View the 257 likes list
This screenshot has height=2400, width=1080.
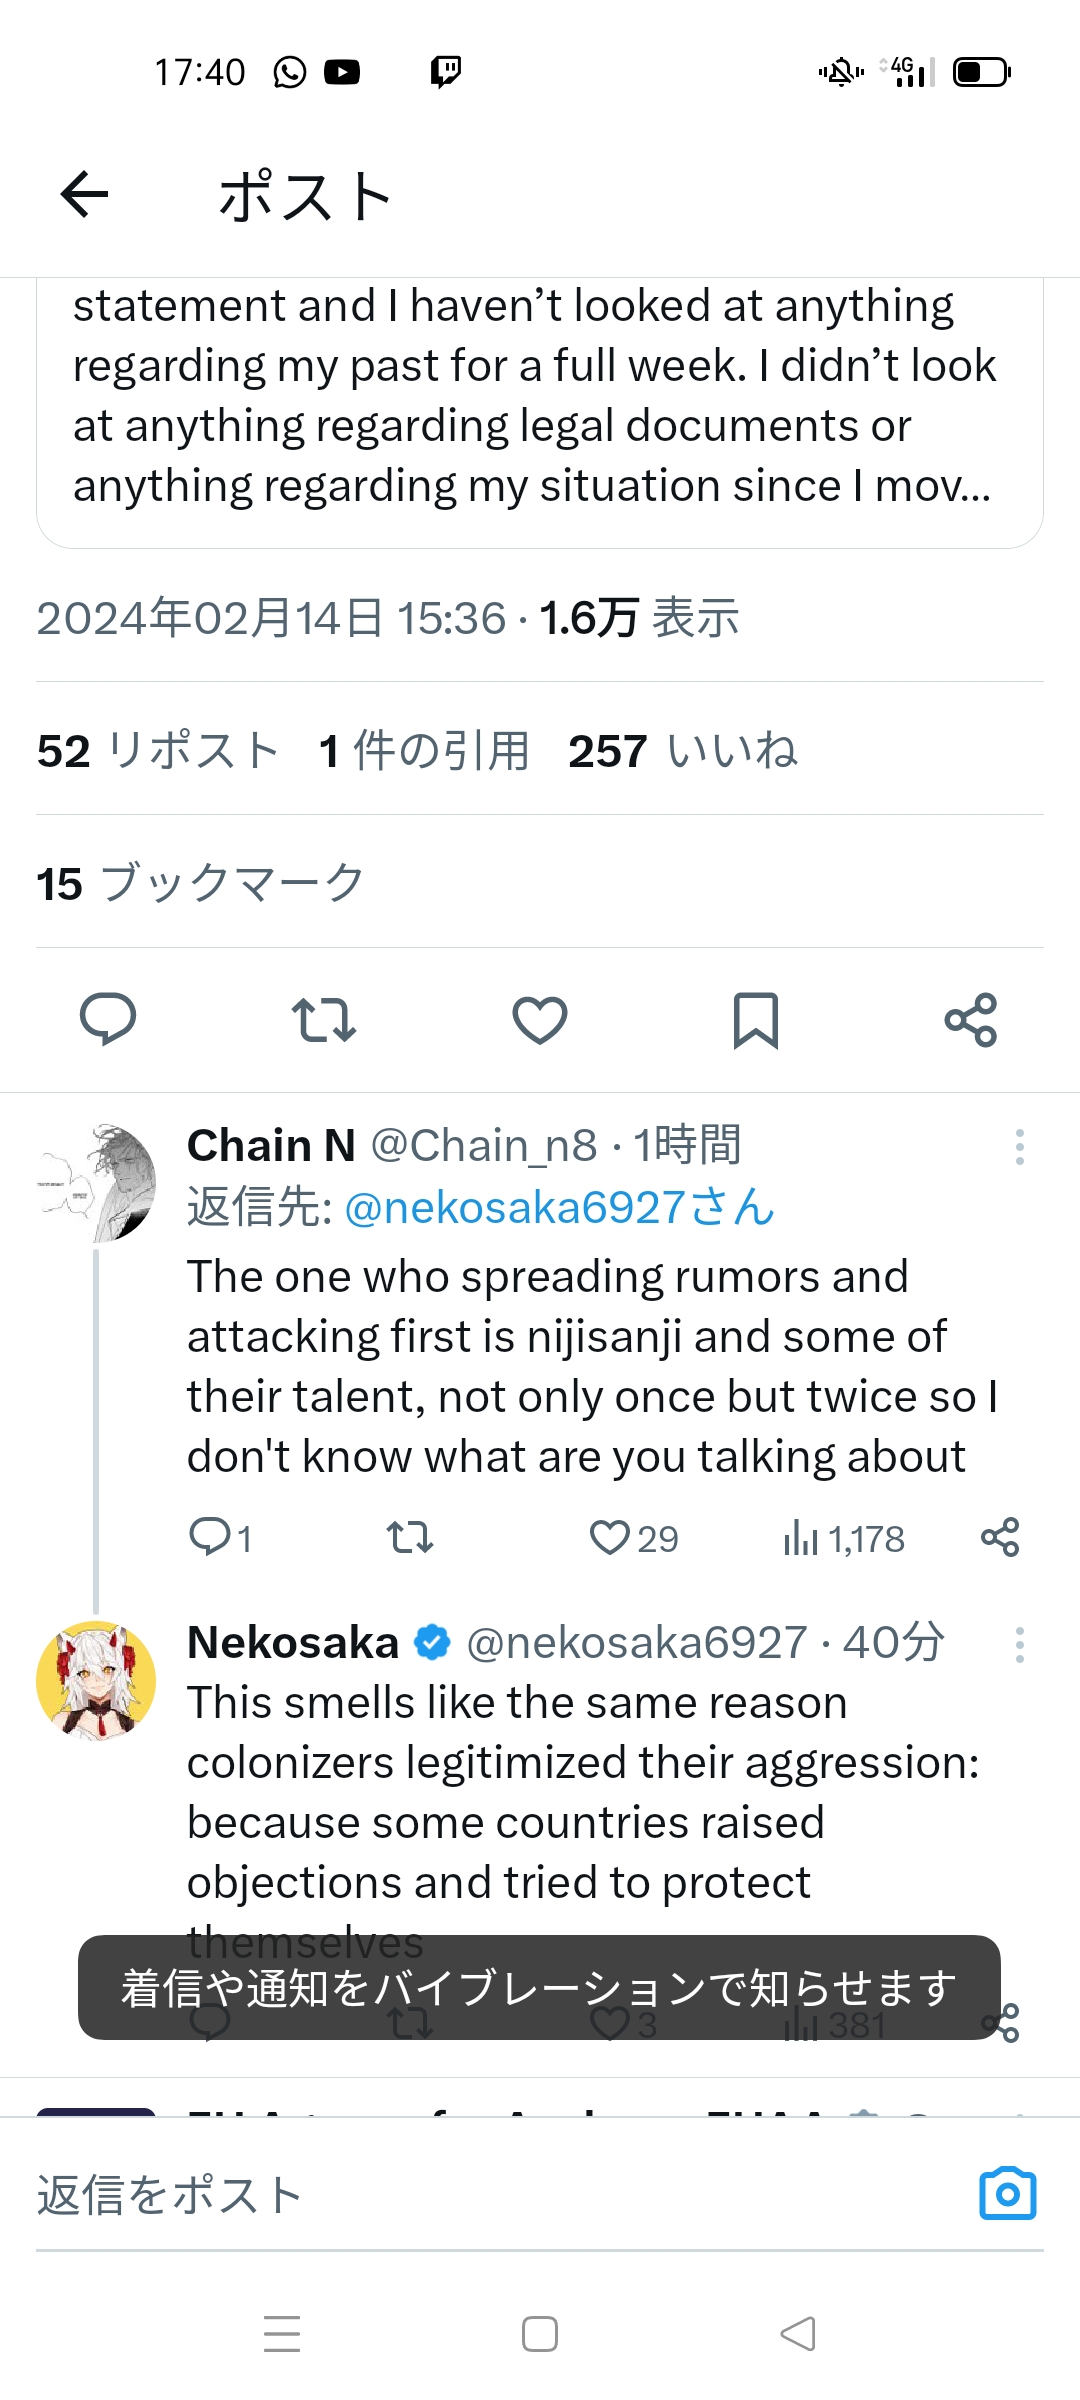tap(683, 751)
